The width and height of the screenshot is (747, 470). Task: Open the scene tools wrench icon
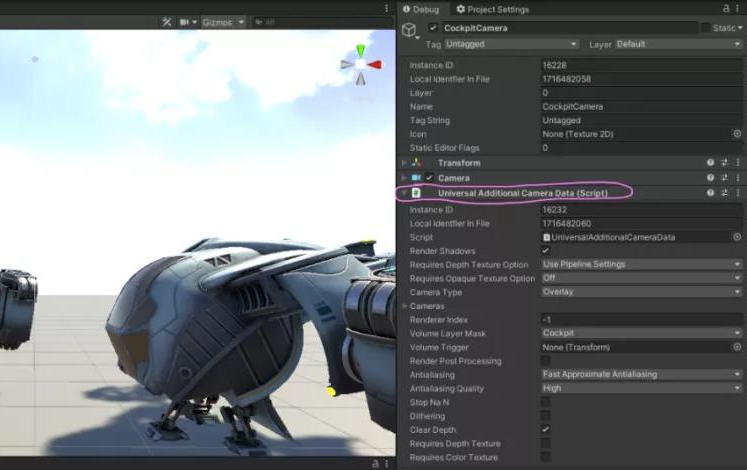(166, 22)
